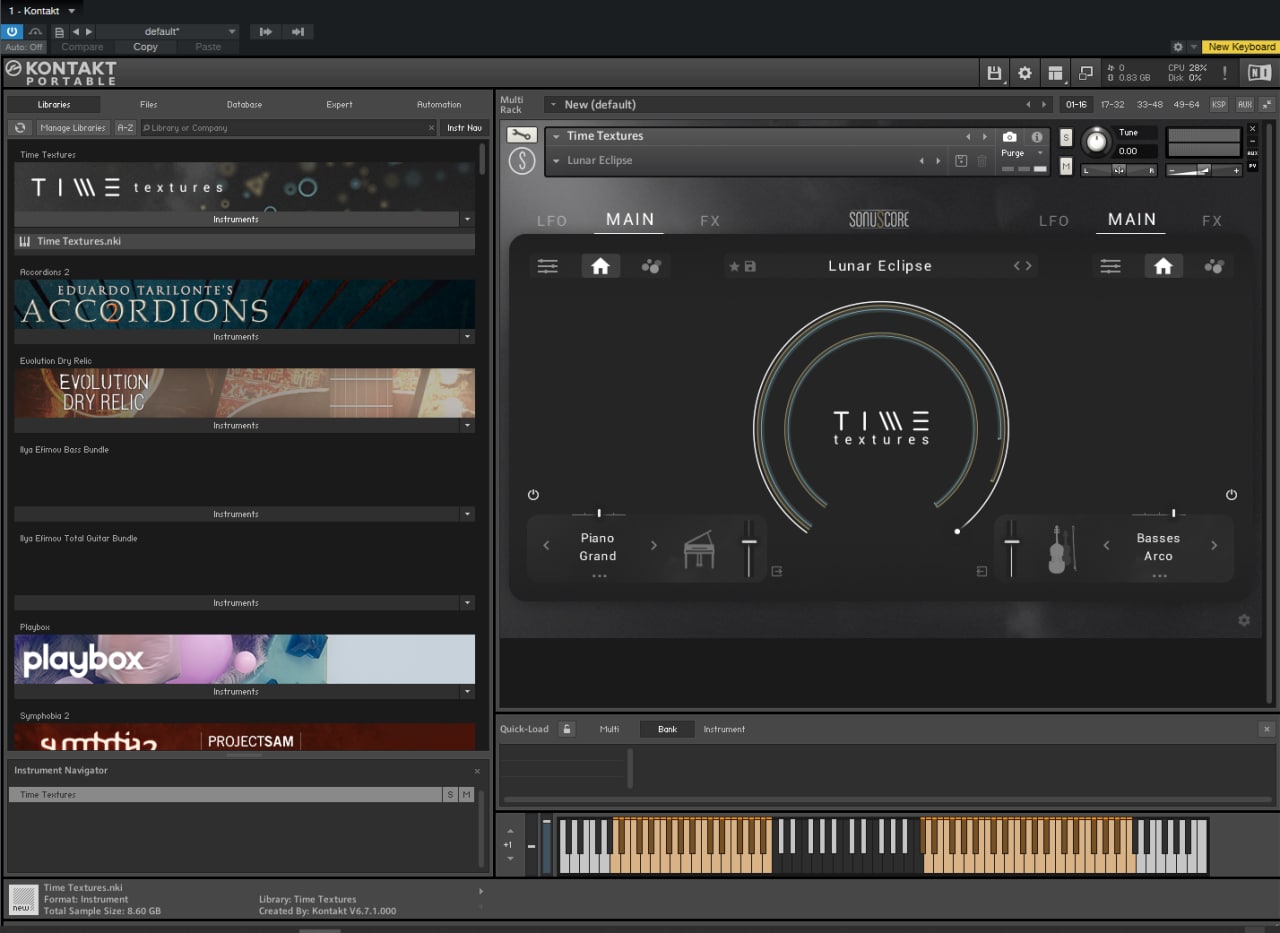Open Kontakt save menu floppy icon
The height and width of the screenshot is (933, 1280).
tap(994, 73)
